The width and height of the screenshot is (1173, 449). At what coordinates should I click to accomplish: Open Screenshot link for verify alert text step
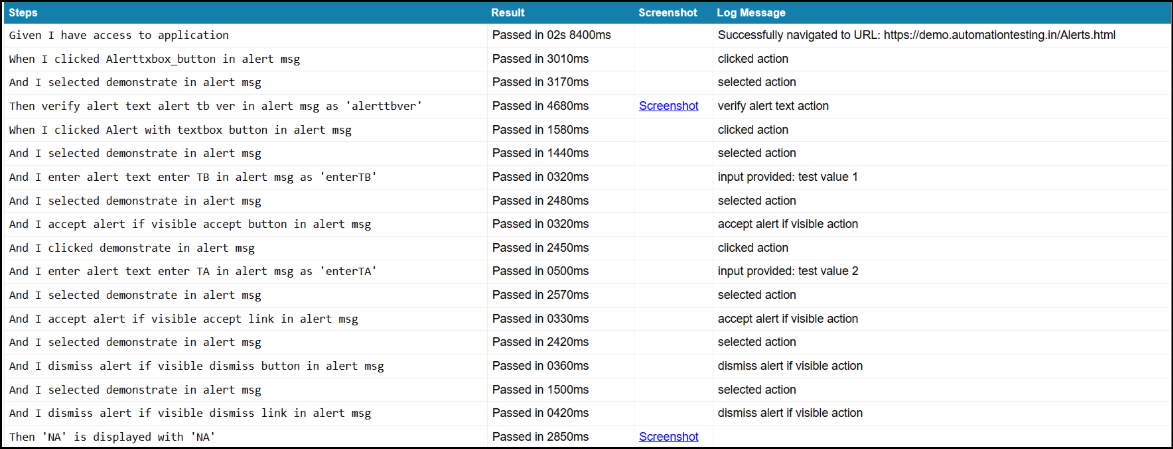point(668,106)
